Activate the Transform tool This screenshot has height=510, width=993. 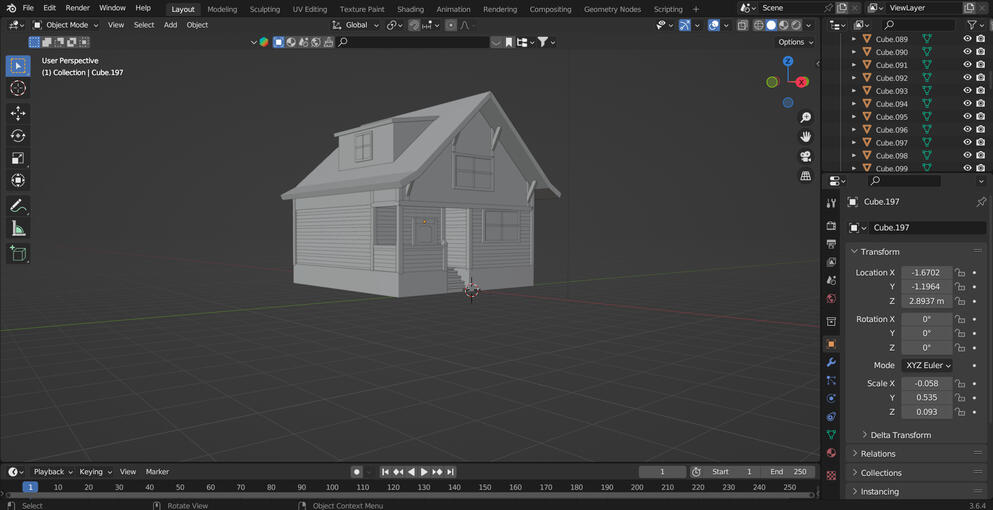tap(18, 181)
